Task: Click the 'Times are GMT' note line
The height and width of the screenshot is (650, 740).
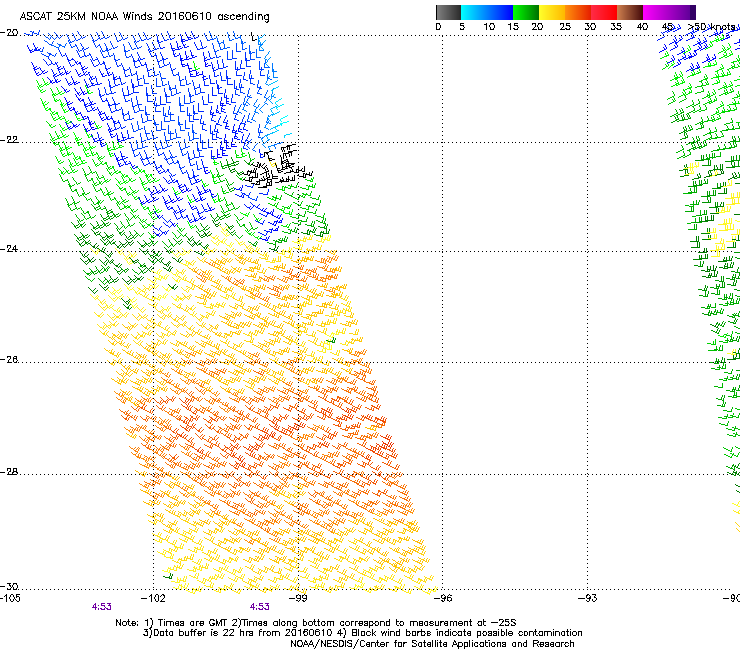Action: (x=316, y=623)
